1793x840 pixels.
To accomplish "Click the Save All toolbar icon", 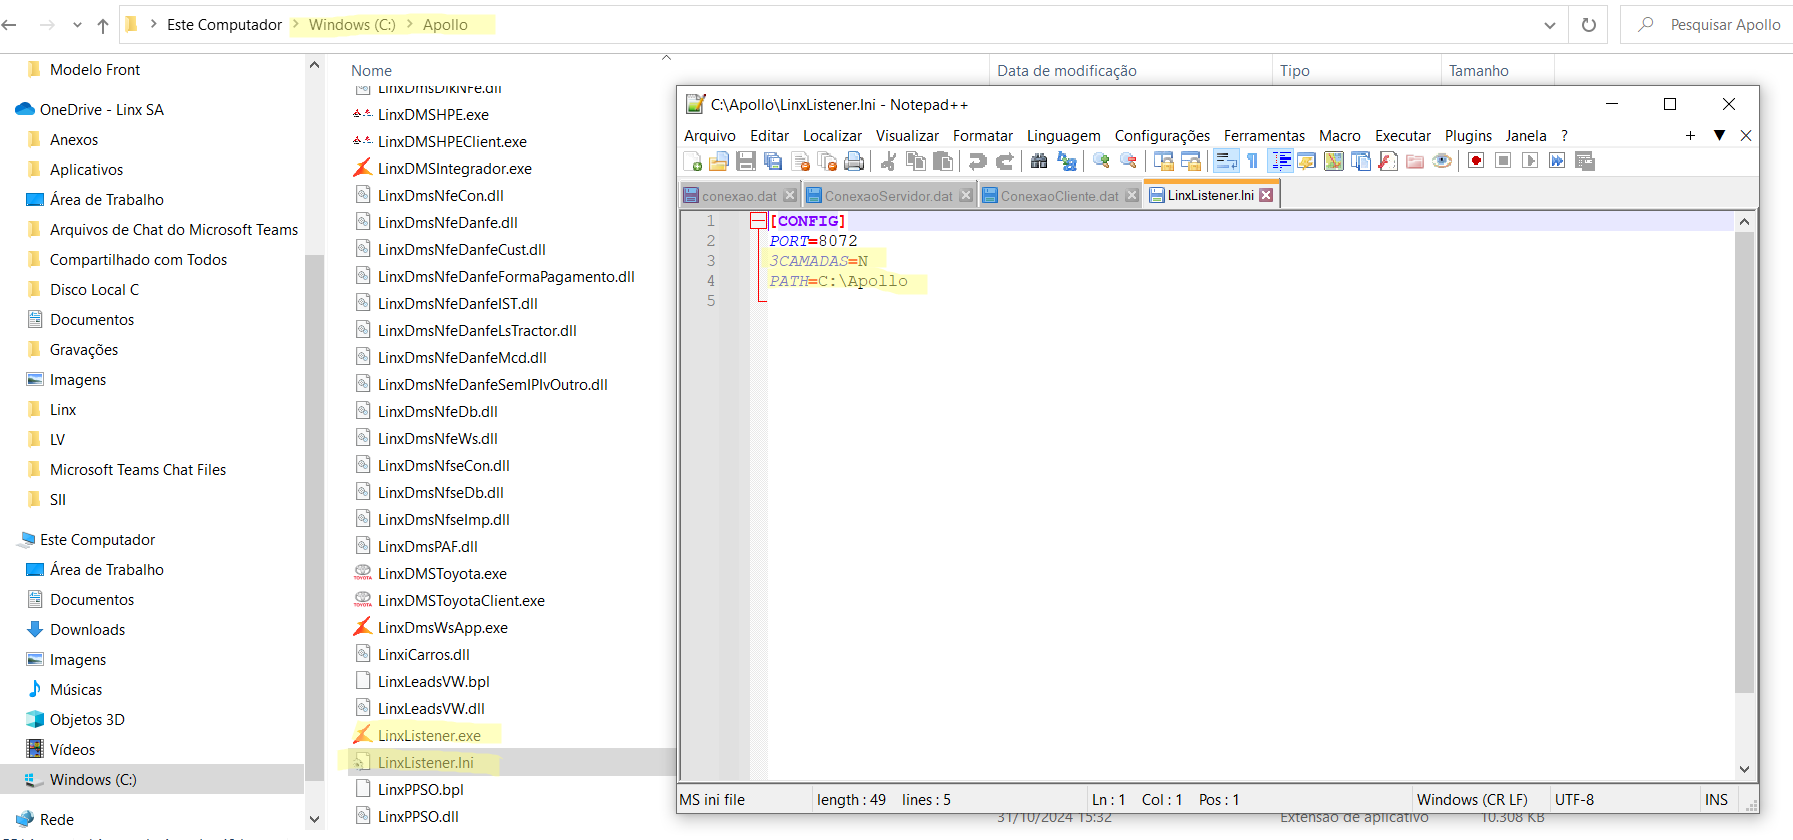I will (773, 161).
